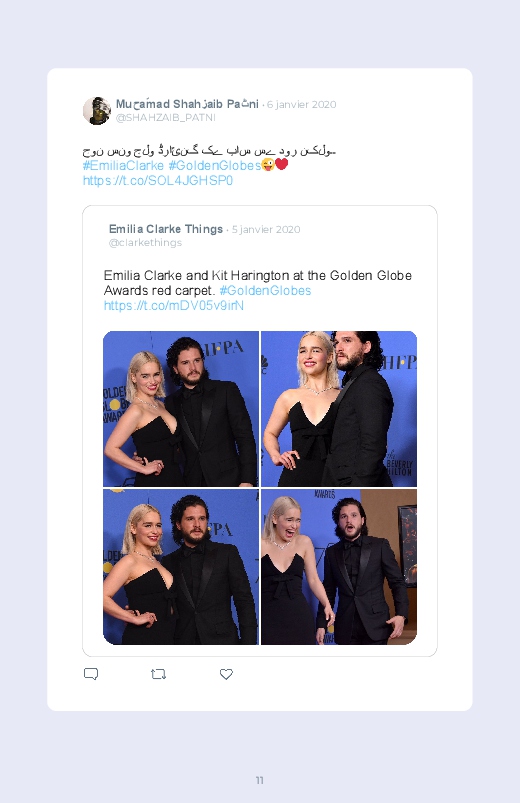Open Muhammad Shahzaib Patni's profile avatar
Viewport: 520px width, 803px height.
coord(97,110)
